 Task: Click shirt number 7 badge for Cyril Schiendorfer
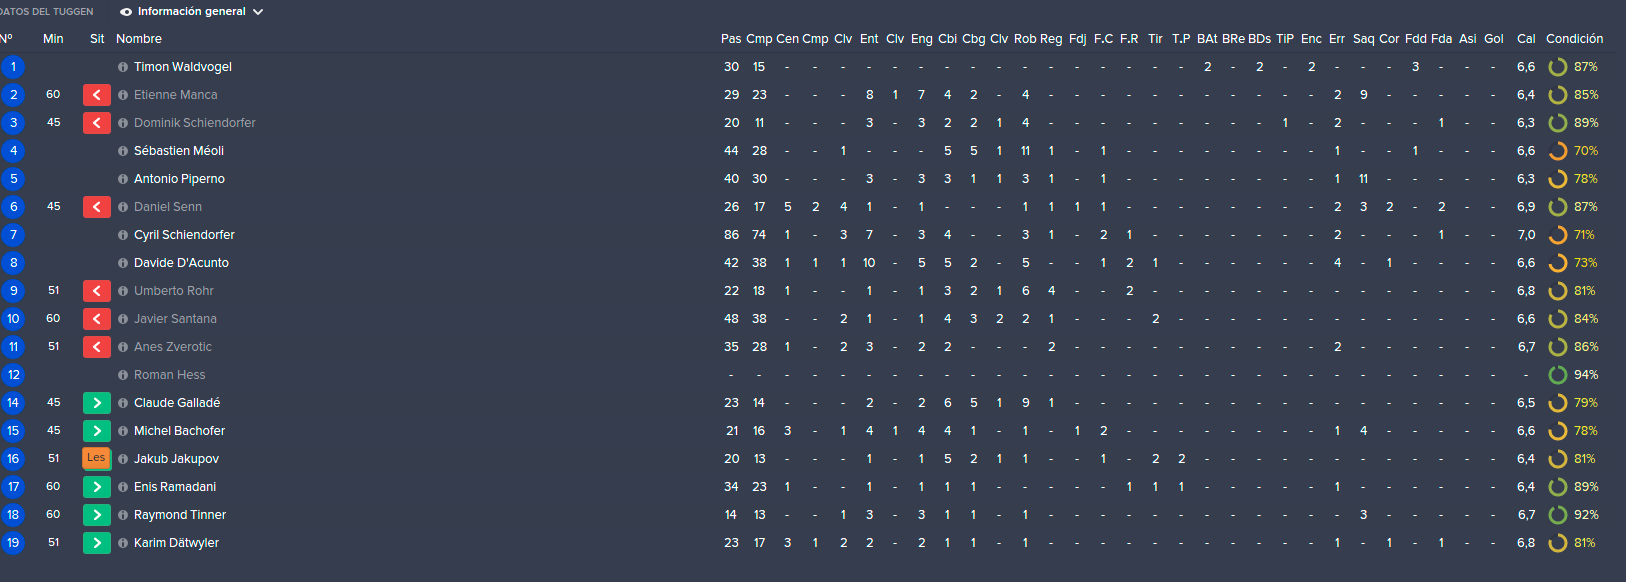coord(13,235)
